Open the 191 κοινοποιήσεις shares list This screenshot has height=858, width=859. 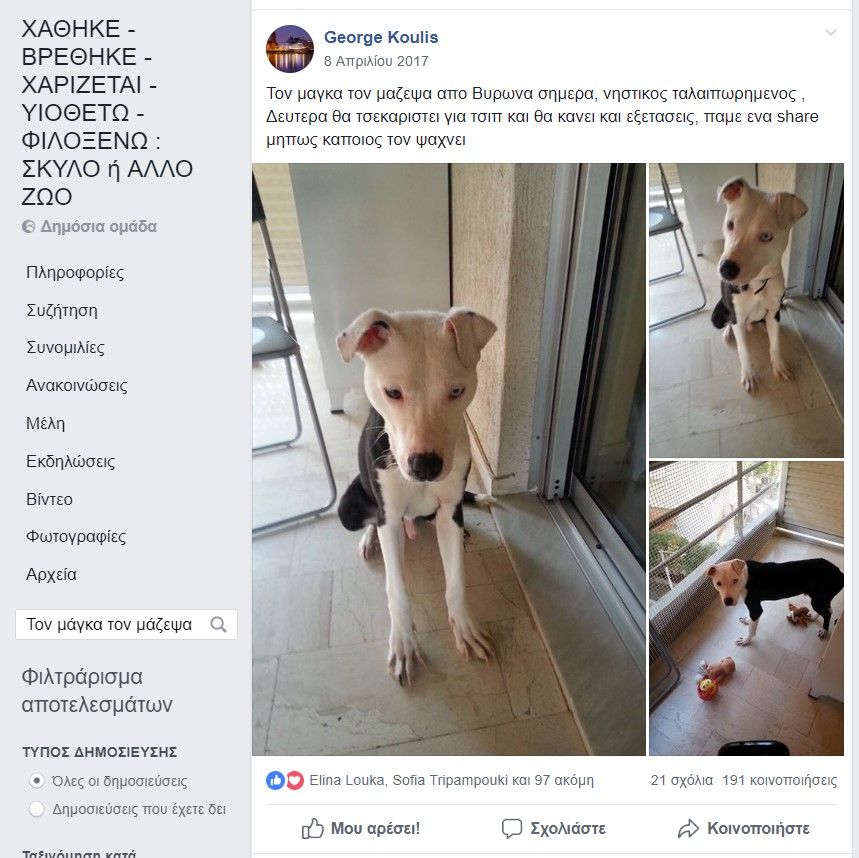click(x=780, y=780)
